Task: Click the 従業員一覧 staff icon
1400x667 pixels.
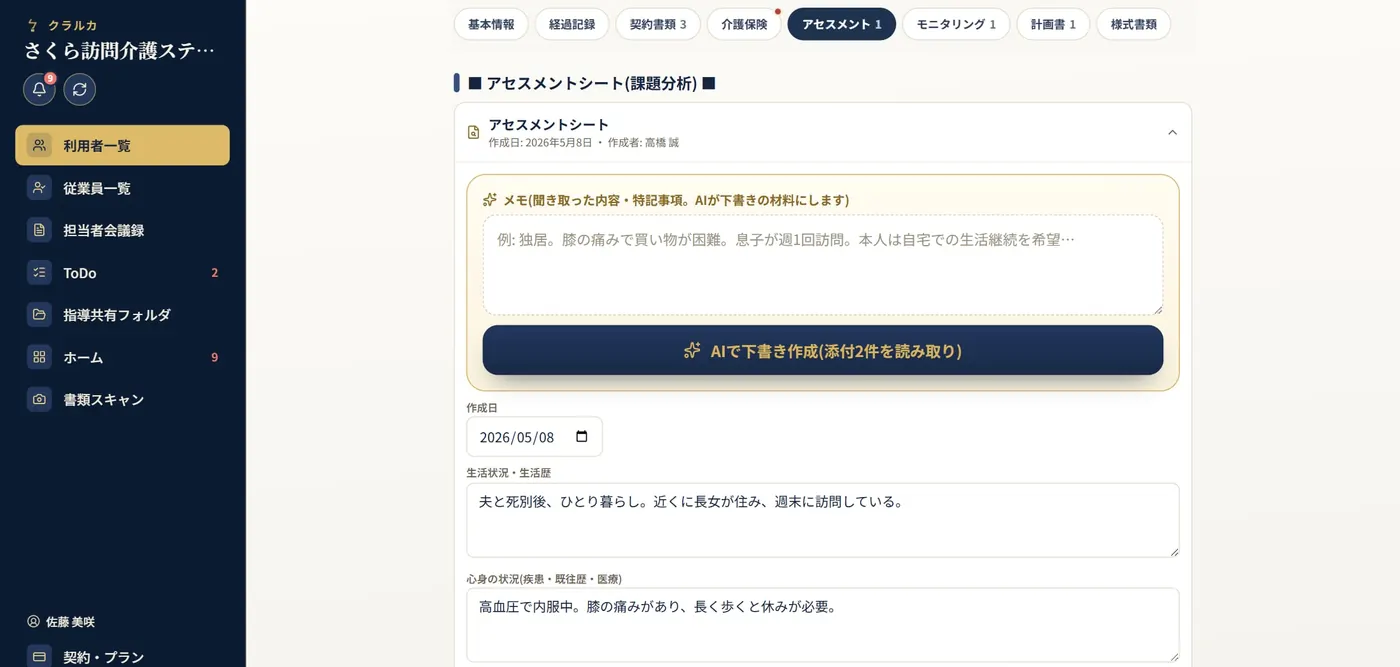Action: coord(39,188)
